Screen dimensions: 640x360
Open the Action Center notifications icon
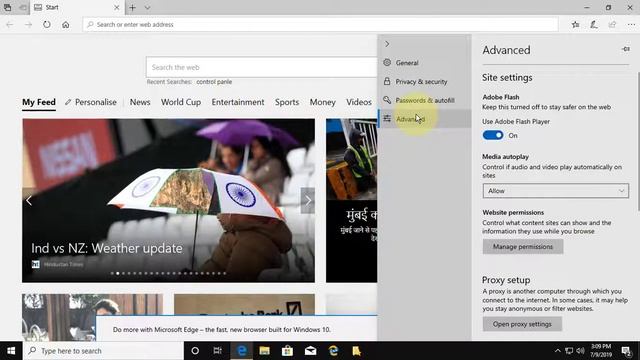[x=626, y=351]
